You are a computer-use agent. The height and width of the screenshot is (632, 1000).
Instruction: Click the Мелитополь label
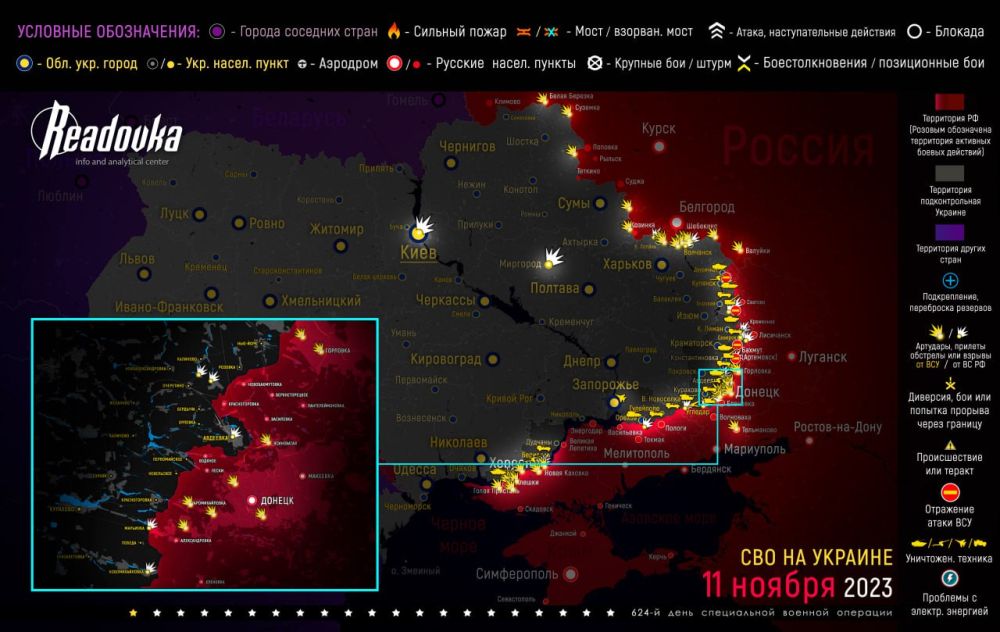tap(636, 453)
